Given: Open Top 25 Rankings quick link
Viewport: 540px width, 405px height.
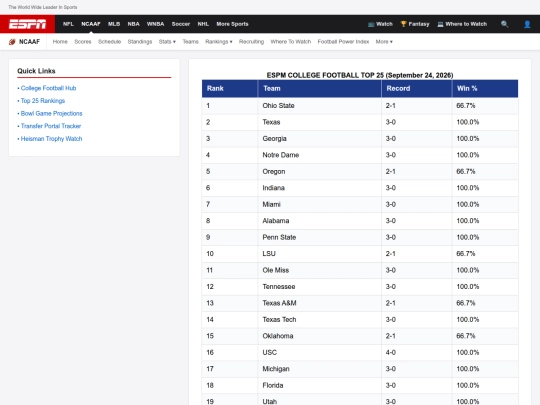Looking at the screenshot, I should (43, 101).
